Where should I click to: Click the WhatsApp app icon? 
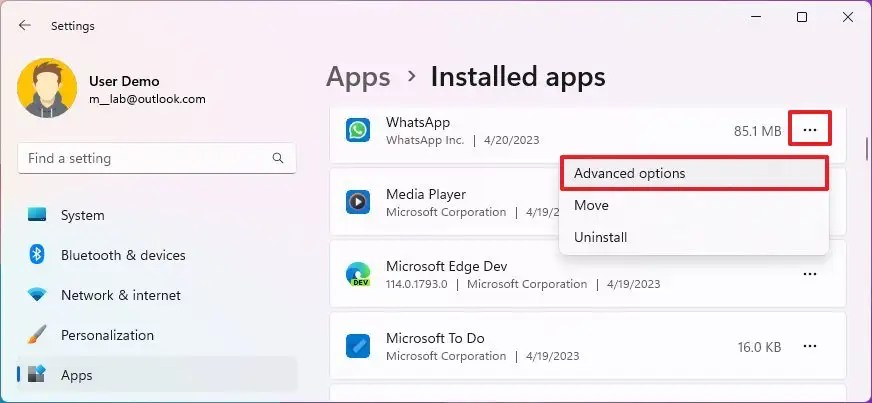click(x=358, y=130)
